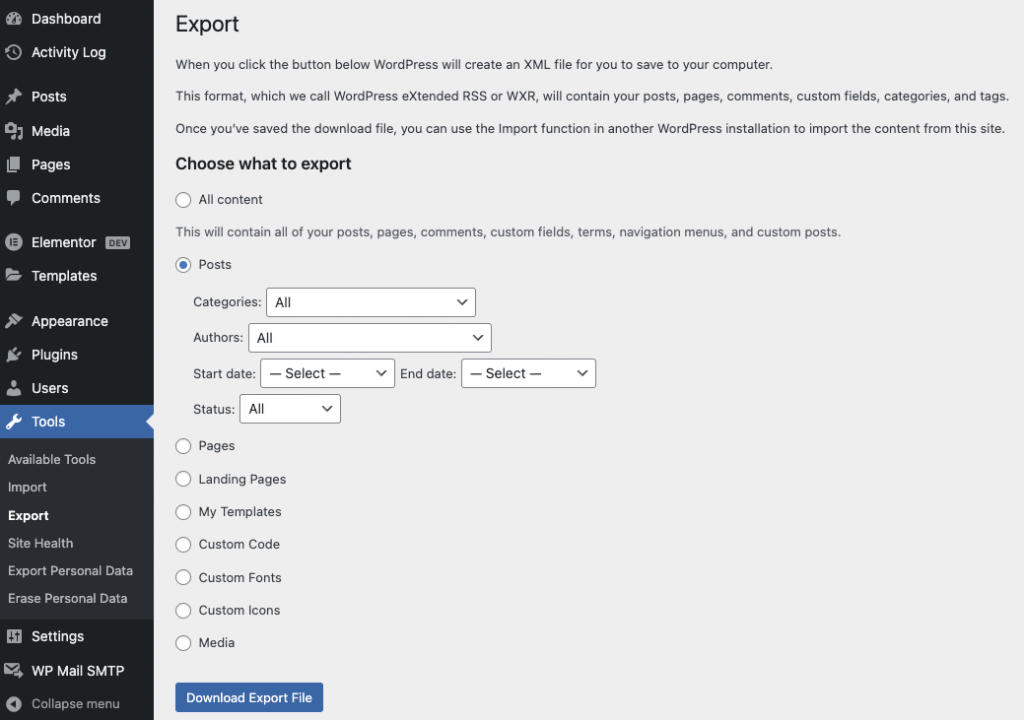Choose the Pages export radio option
Screen dimensions: 1024x720
pos(183,446)
